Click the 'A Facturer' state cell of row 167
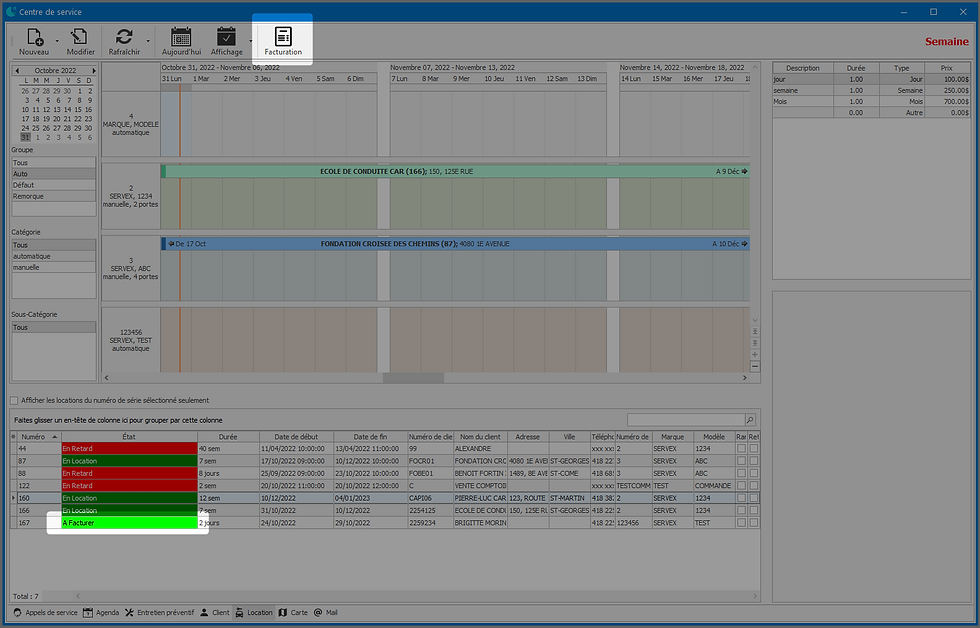 coord(129,522)
